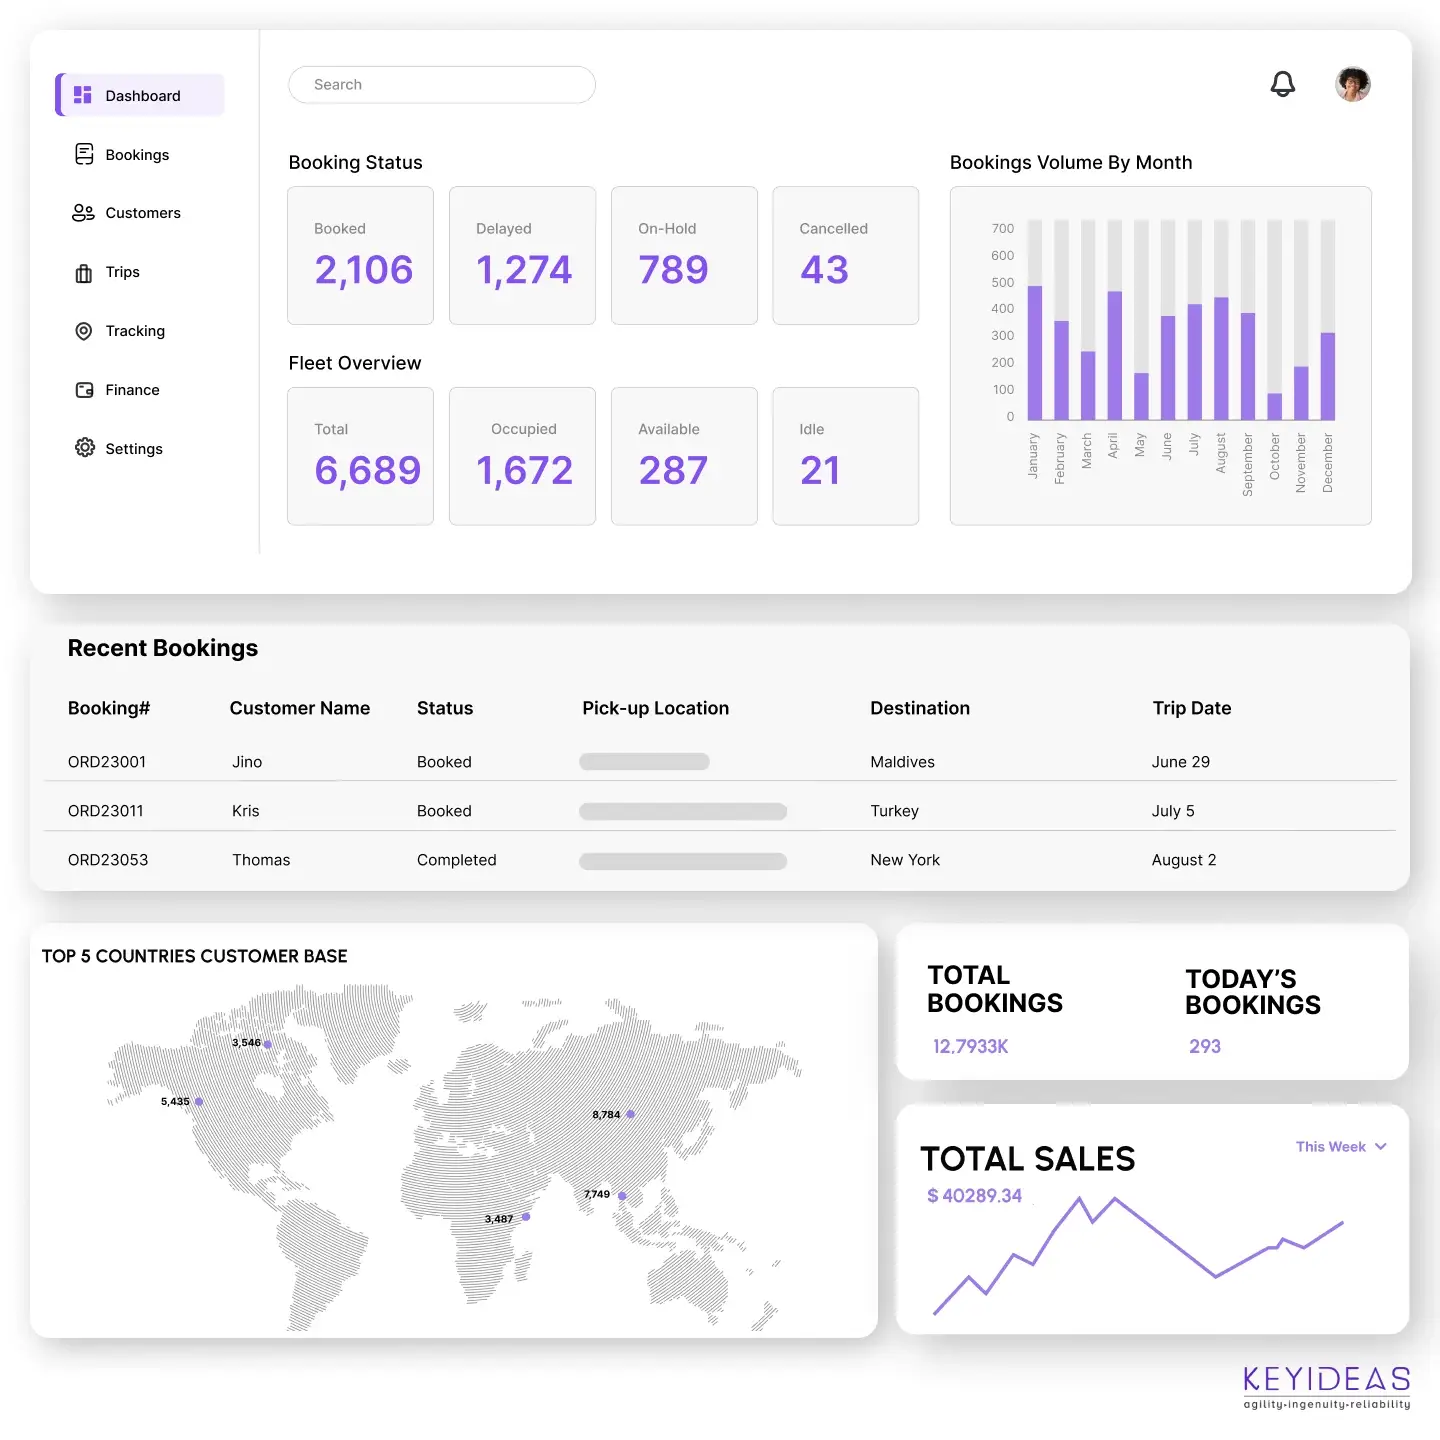Click the April bar in chart

[1115, 355]
